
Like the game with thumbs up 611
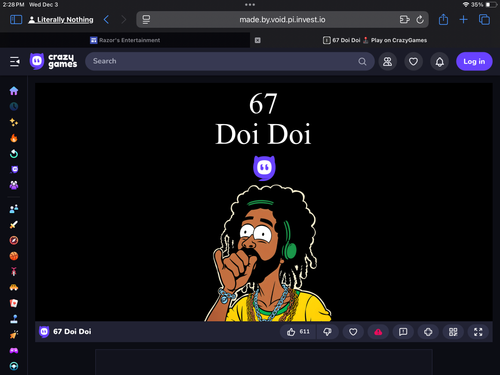pos(298,332)
